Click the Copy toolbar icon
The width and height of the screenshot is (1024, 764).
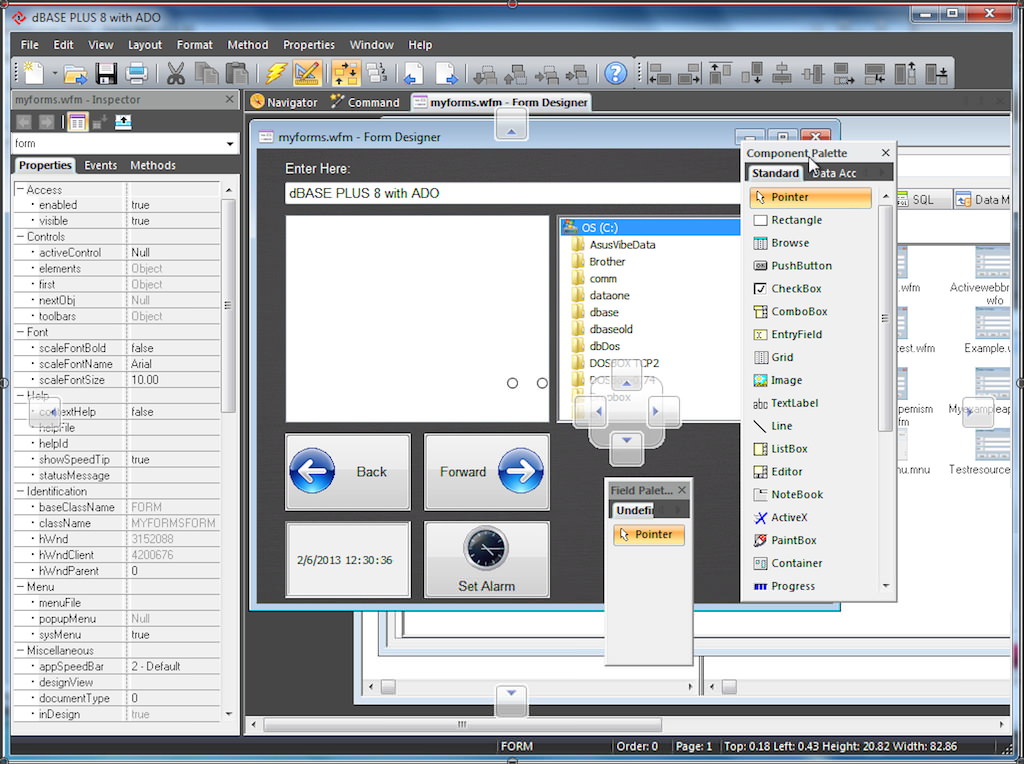pos(206,73)
